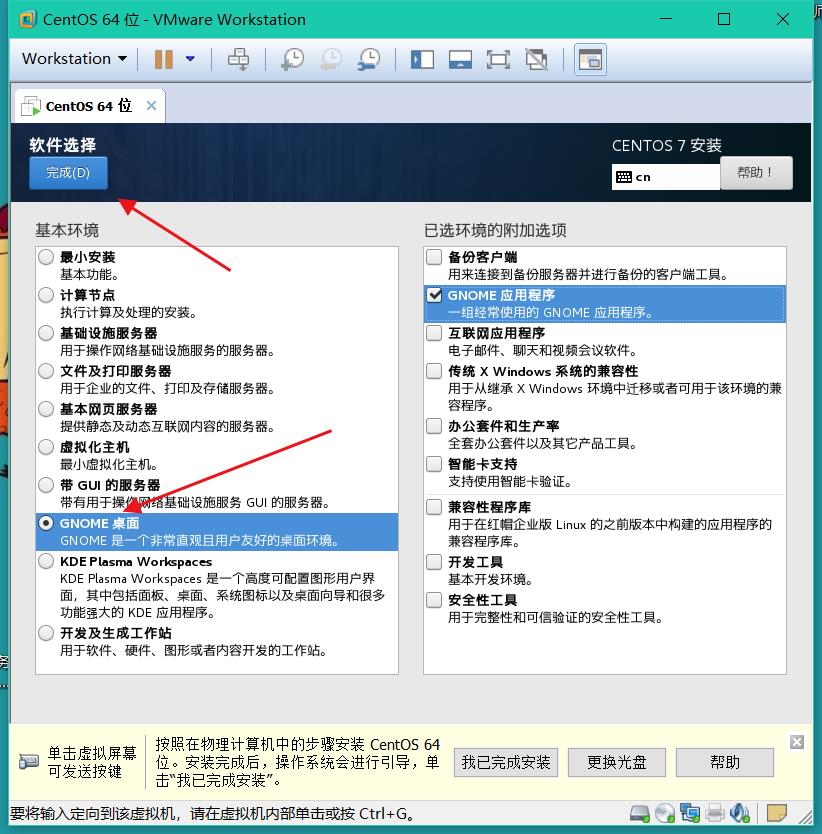The width and height of the screenshot is (822, 834).
Task: Click the 帮助 button in yellow hint bar
Action: (x=725, y=762)
